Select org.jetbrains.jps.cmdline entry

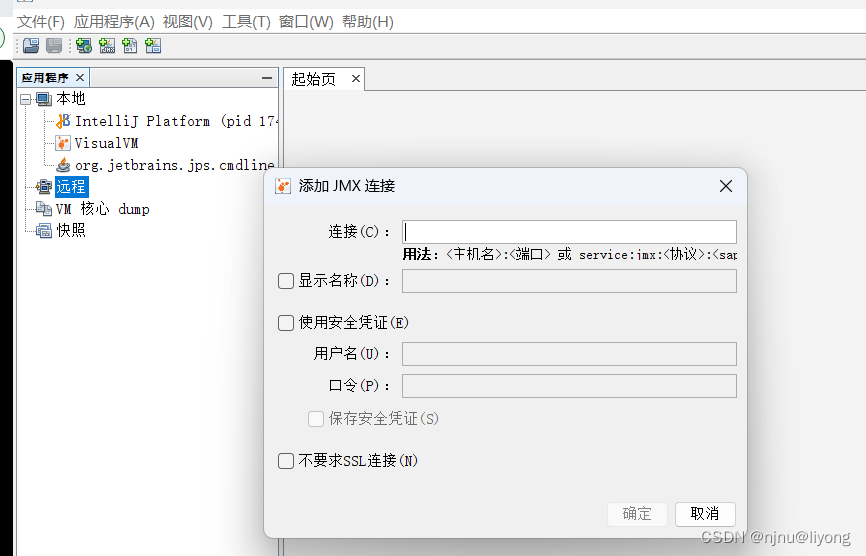pos(175,165)
